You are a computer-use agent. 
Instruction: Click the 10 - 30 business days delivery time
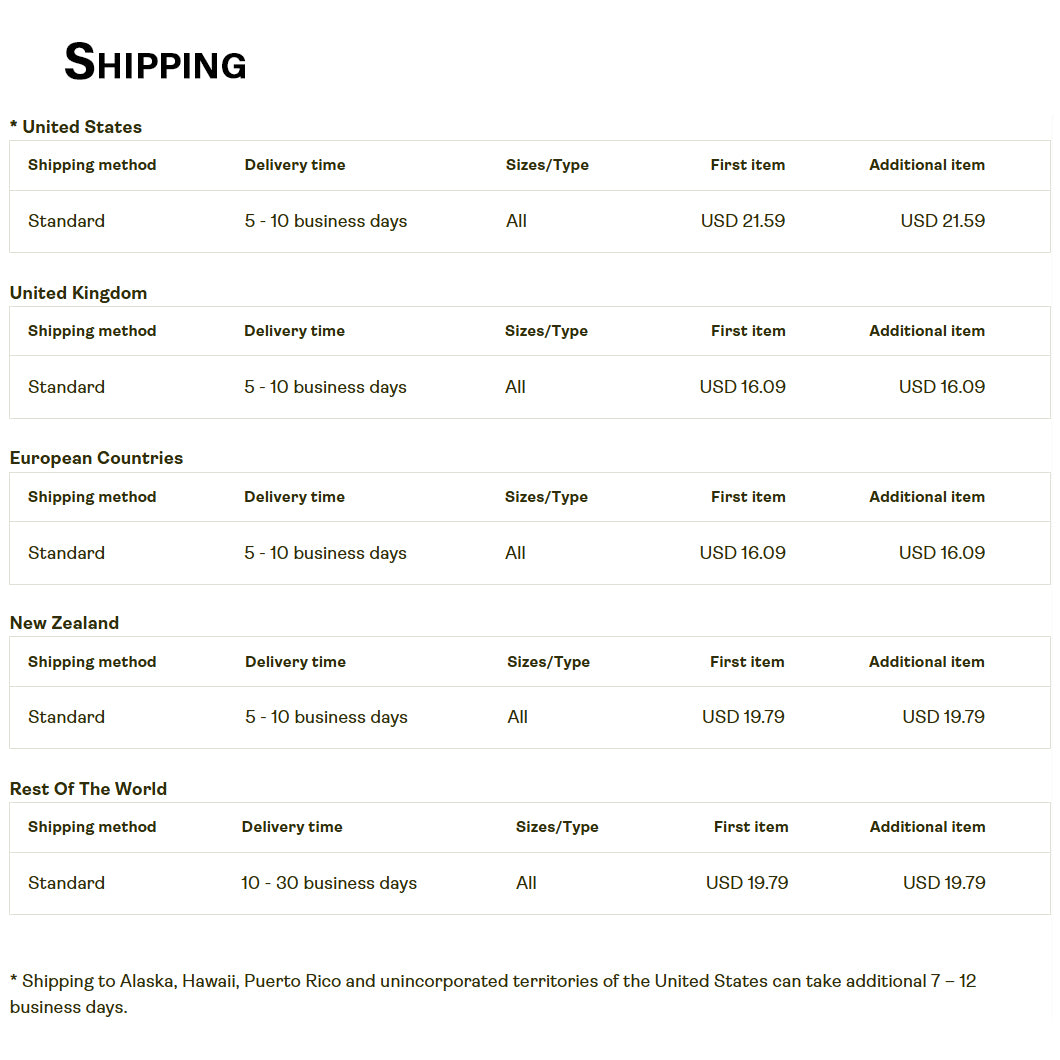coord(329,883)
